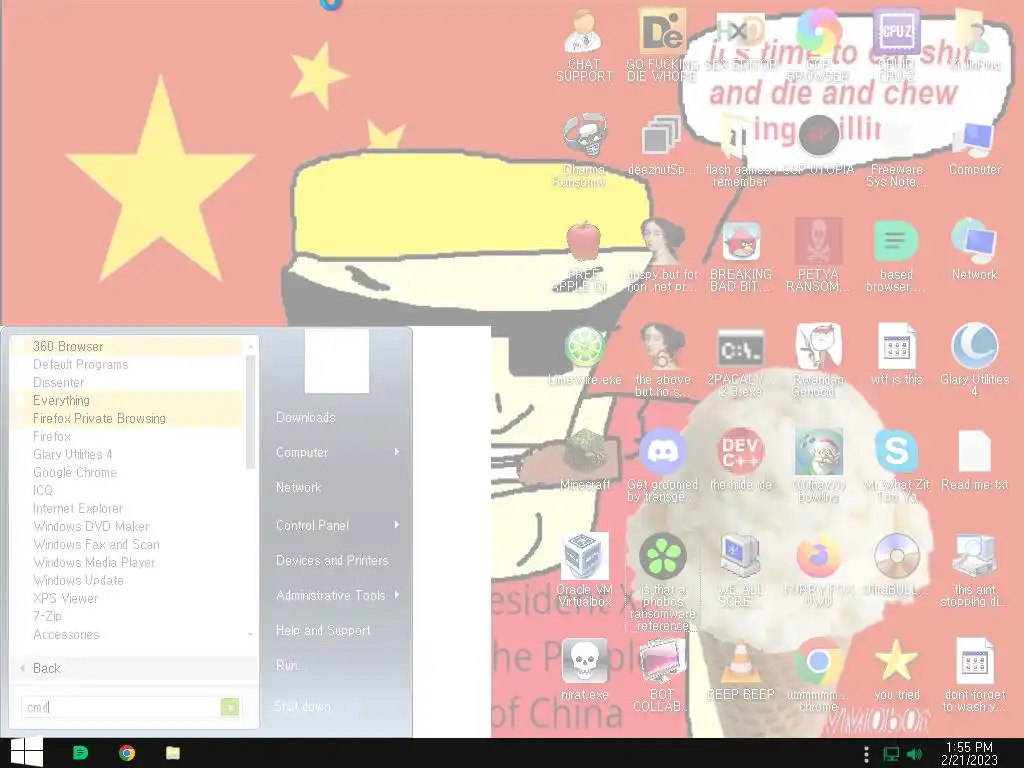Open the BOT COLLAB desktop icon
1024x768 pixels.
[662, 675]
